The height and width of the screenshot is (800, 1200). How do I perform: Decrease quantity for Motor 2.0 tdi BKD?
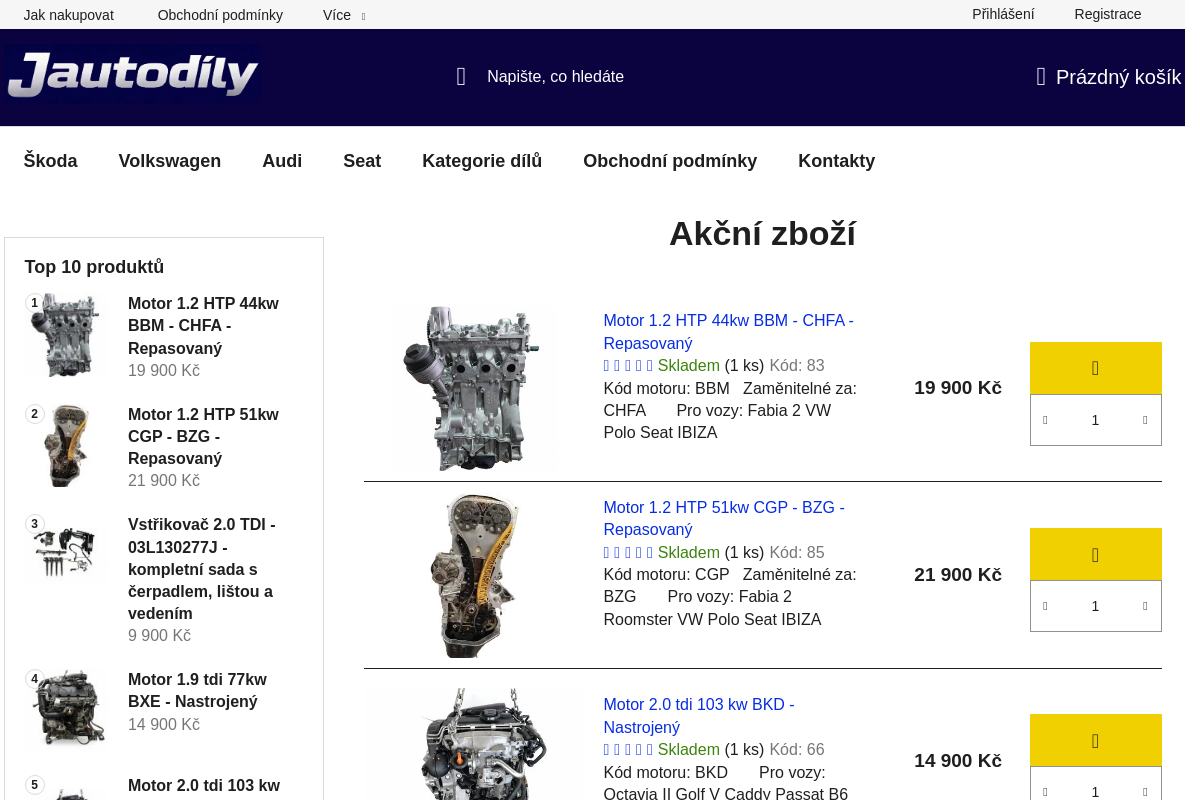(1045, 791)
